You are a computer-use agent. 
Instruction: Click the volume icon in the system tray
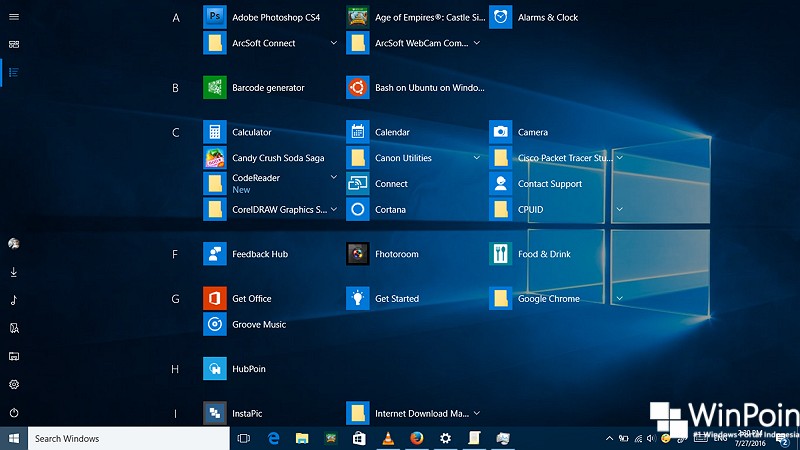pos(652,438)
